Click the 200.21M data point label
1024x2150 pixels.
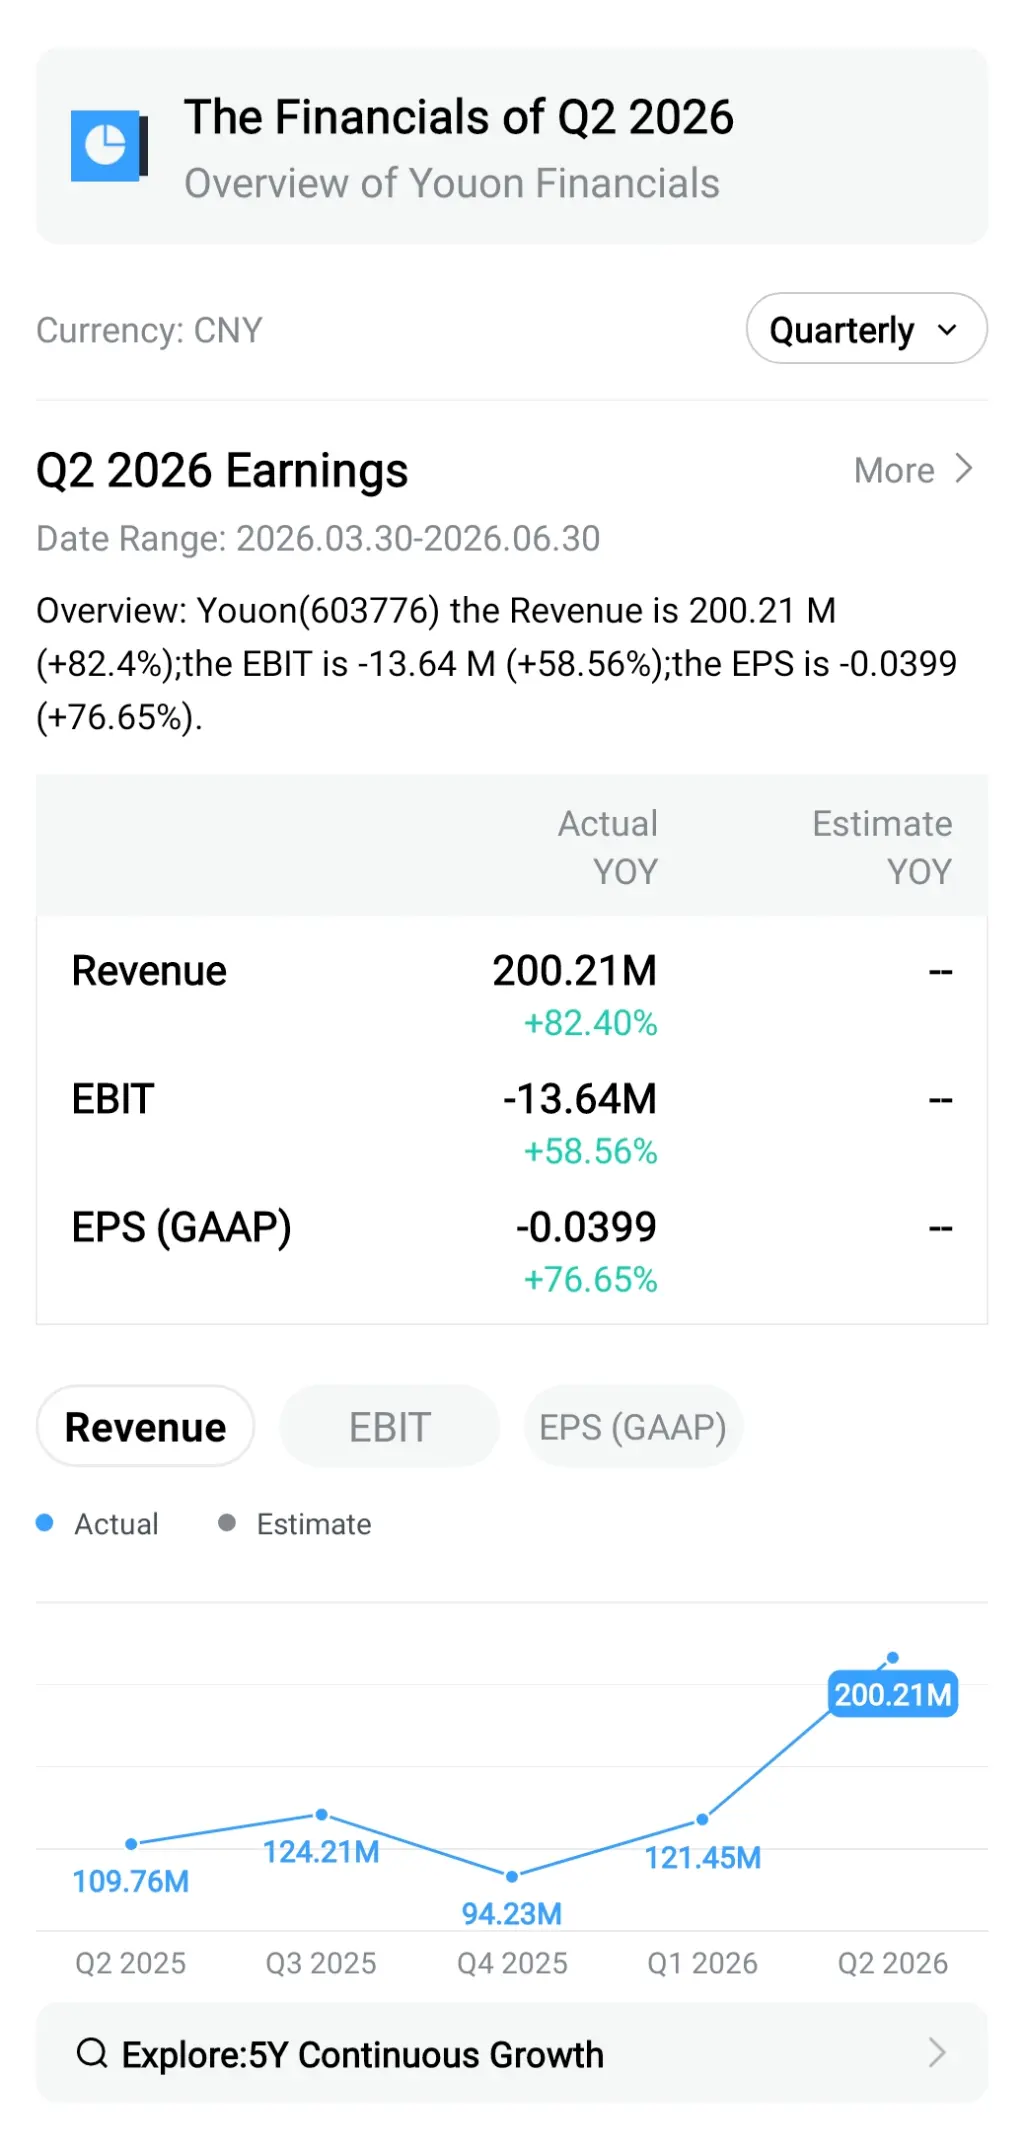[893, 1694]
